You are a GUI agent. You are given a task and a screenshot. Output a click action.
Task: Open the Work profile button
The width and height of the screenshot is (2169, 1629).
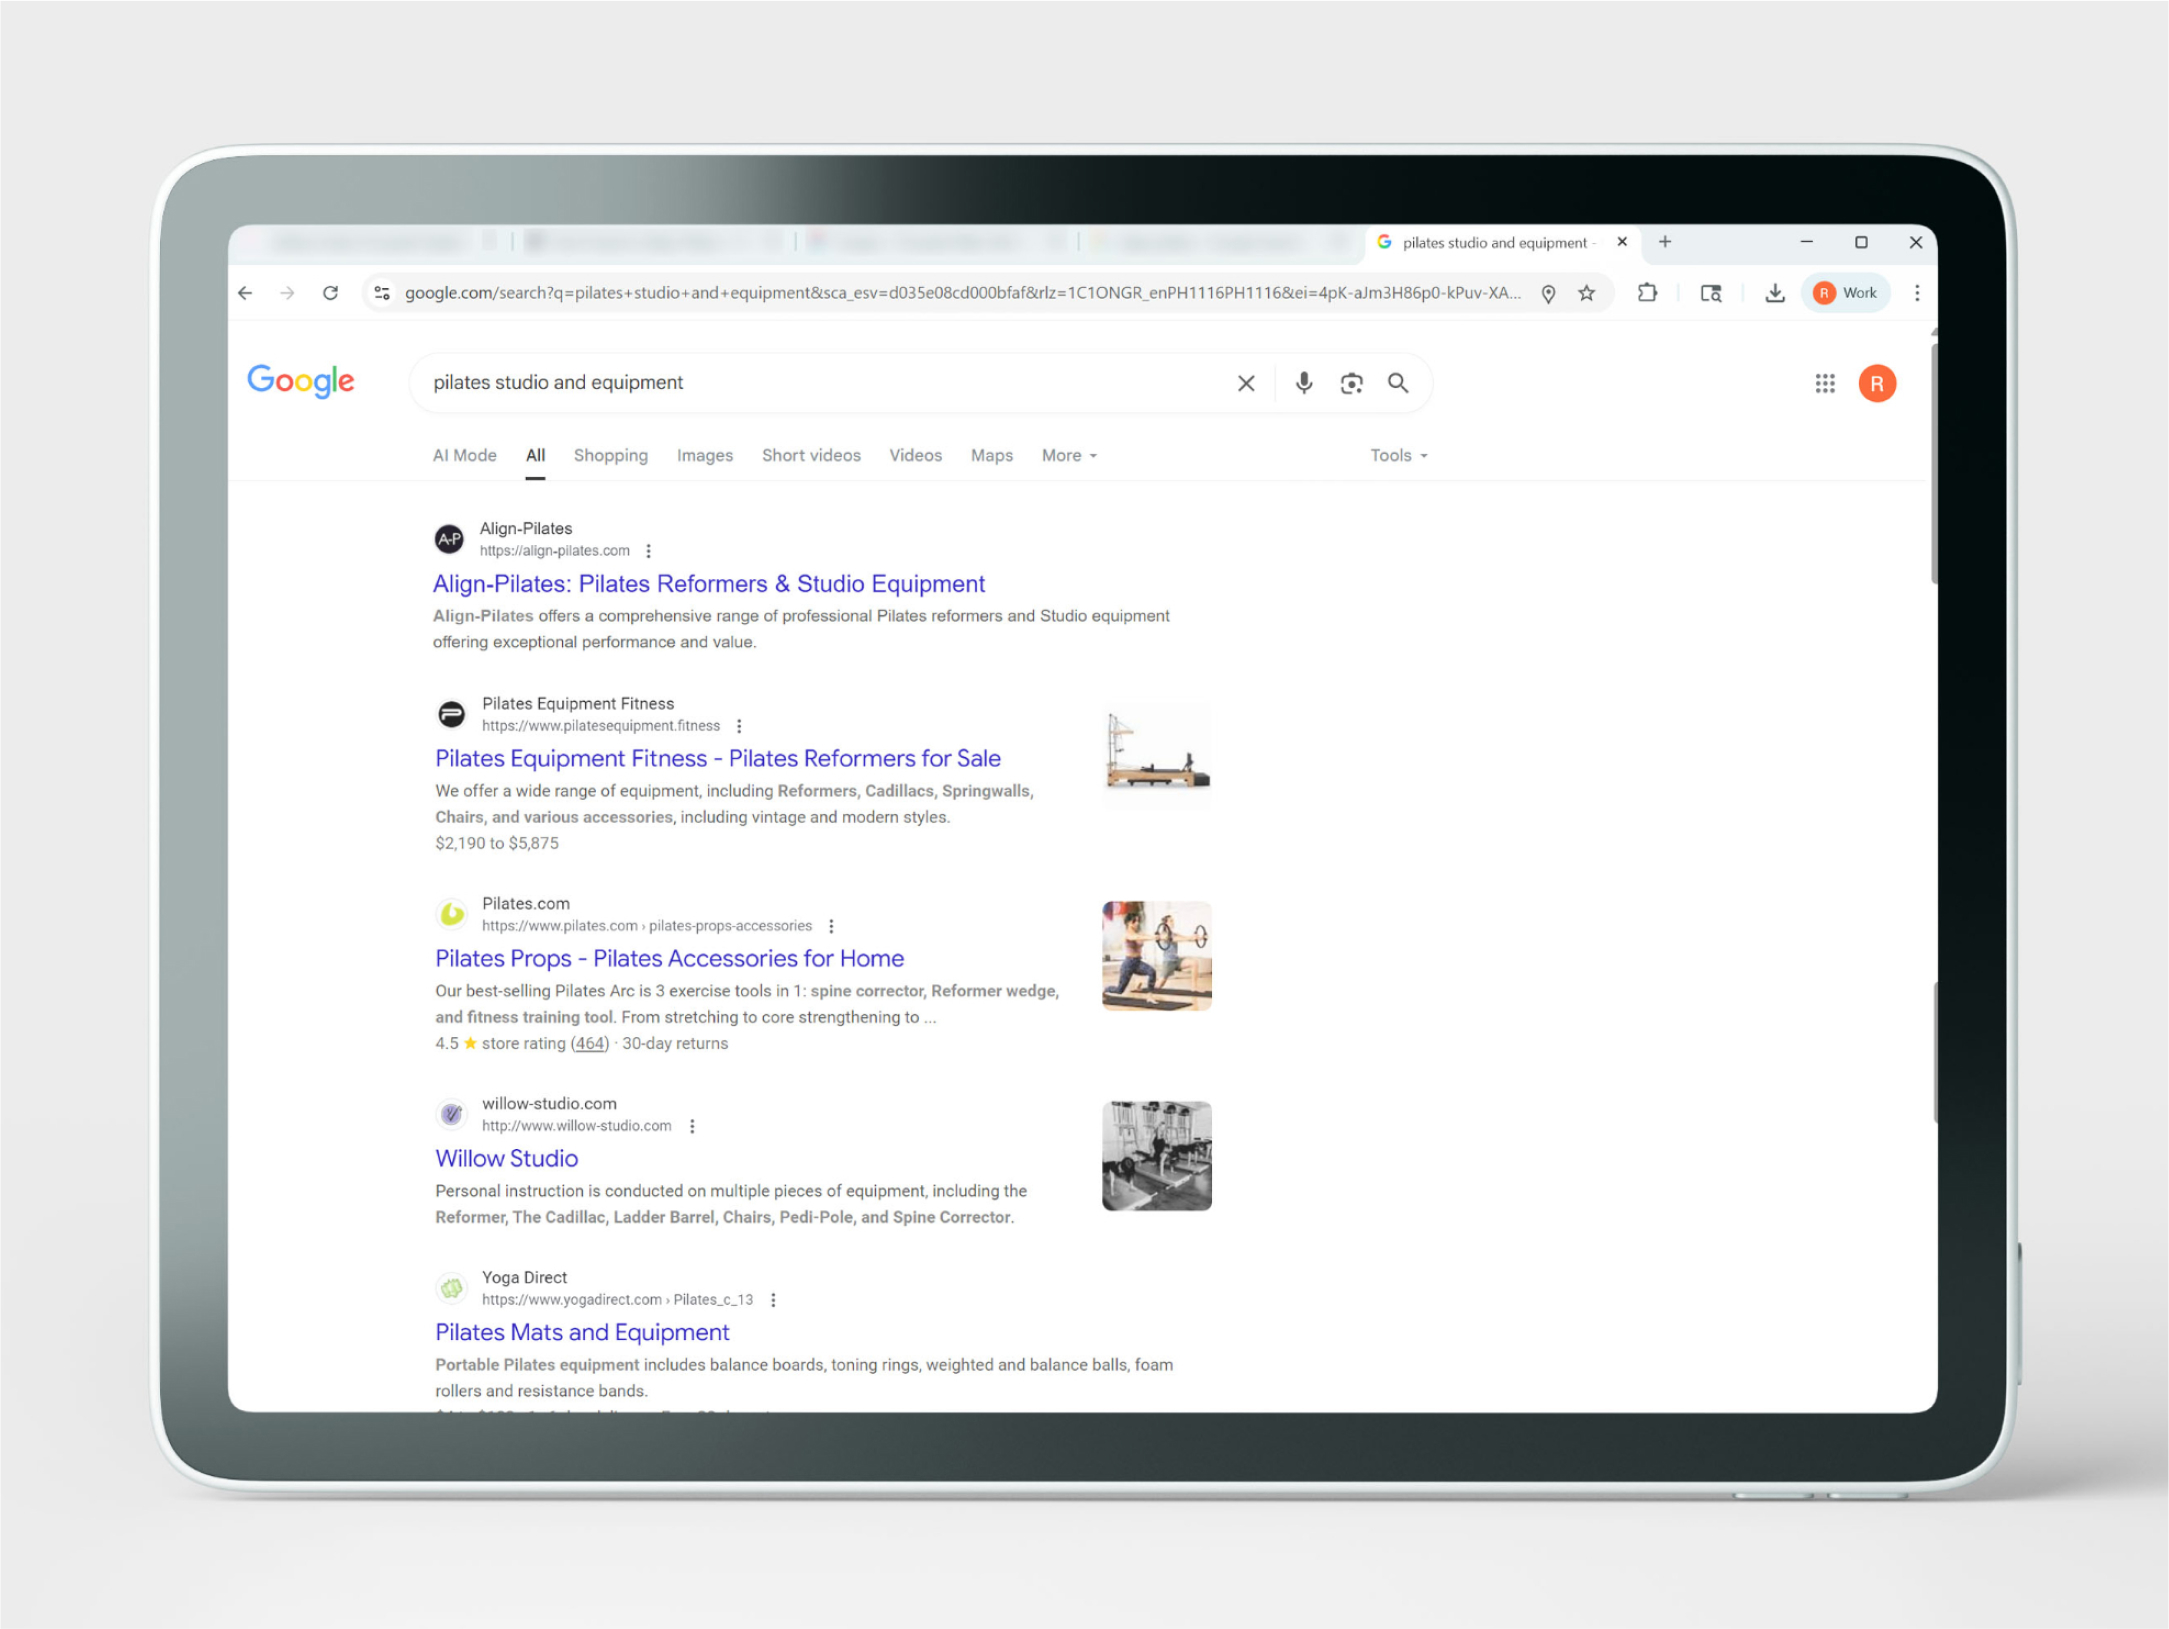click(1846, 293)
